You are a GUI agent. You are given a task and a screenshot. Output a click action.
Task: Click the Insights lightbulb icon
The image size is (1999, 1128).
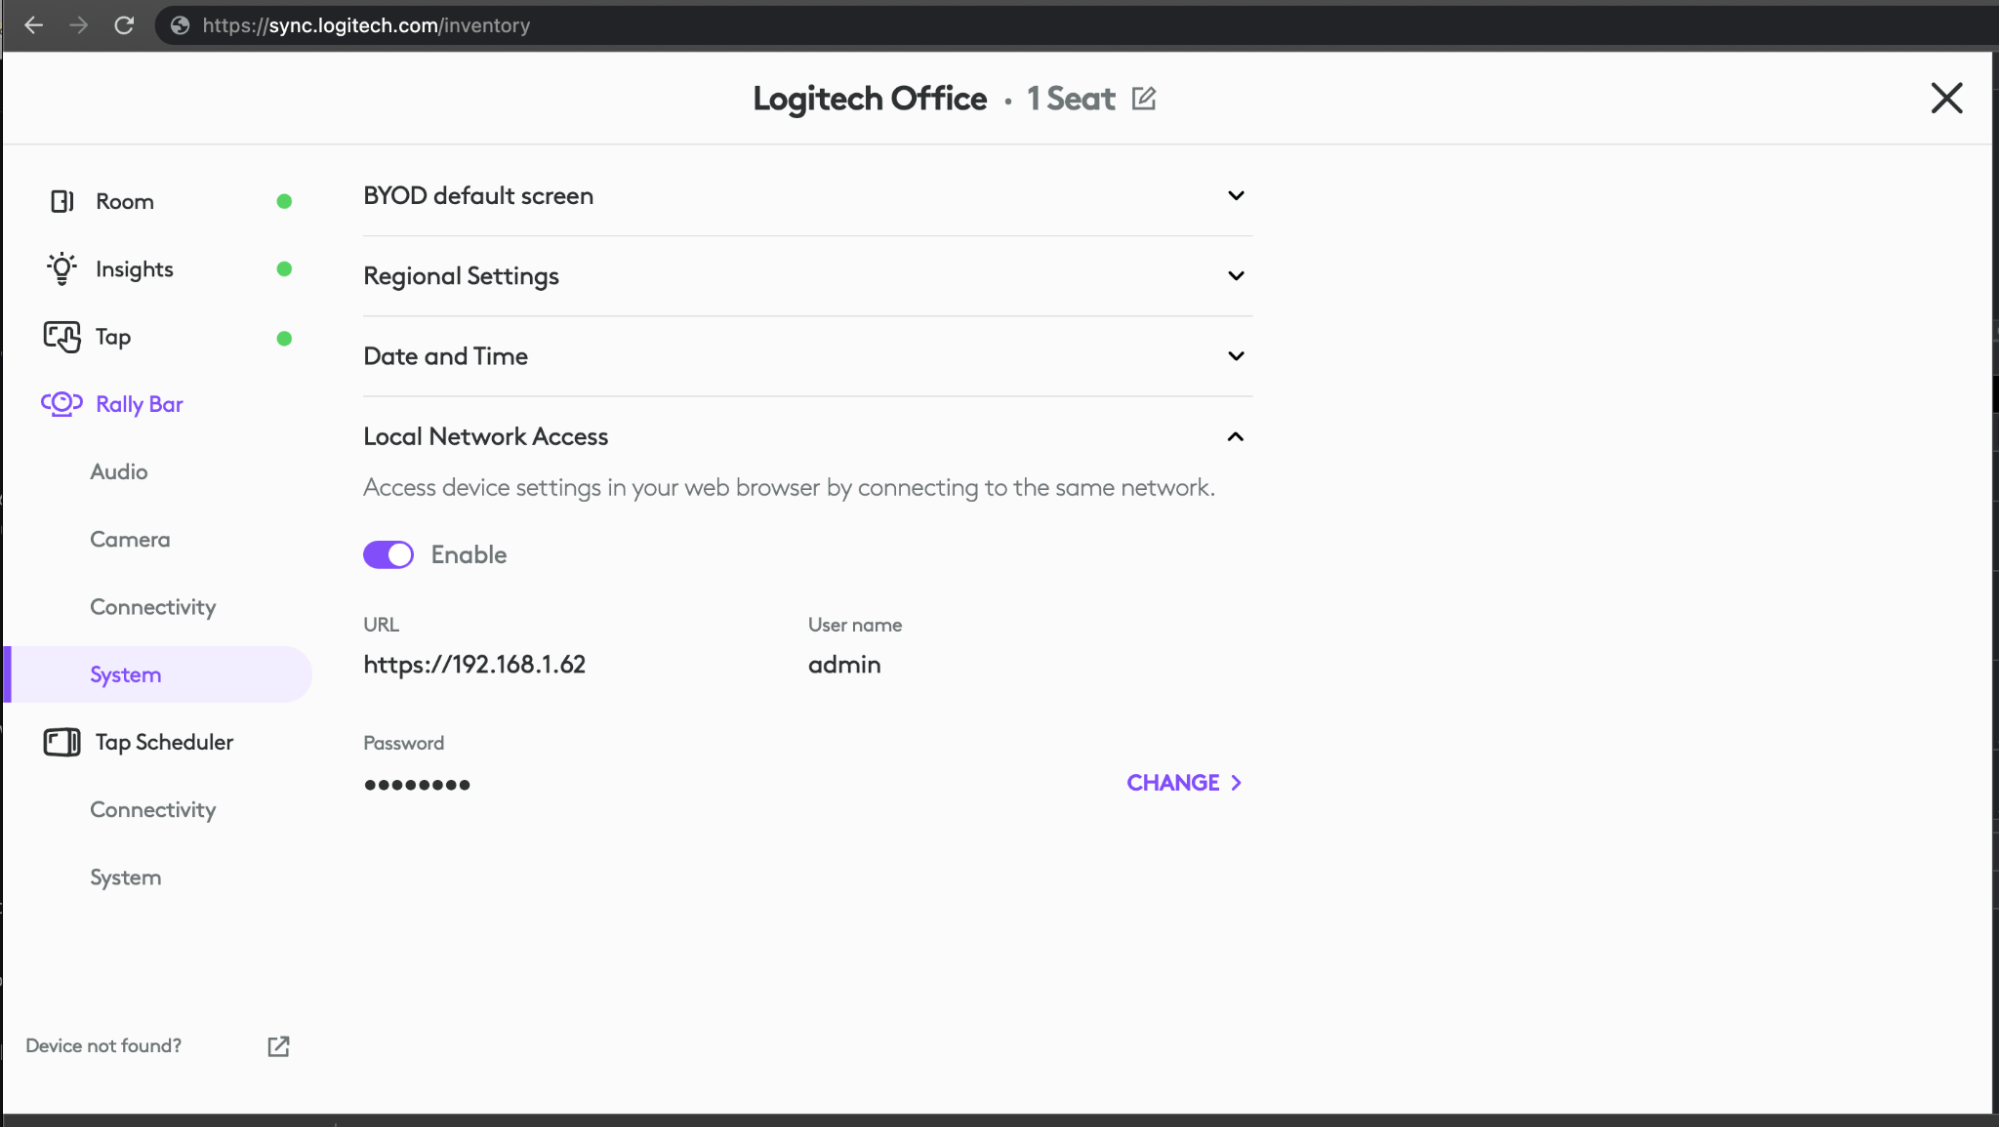(62, 269)
